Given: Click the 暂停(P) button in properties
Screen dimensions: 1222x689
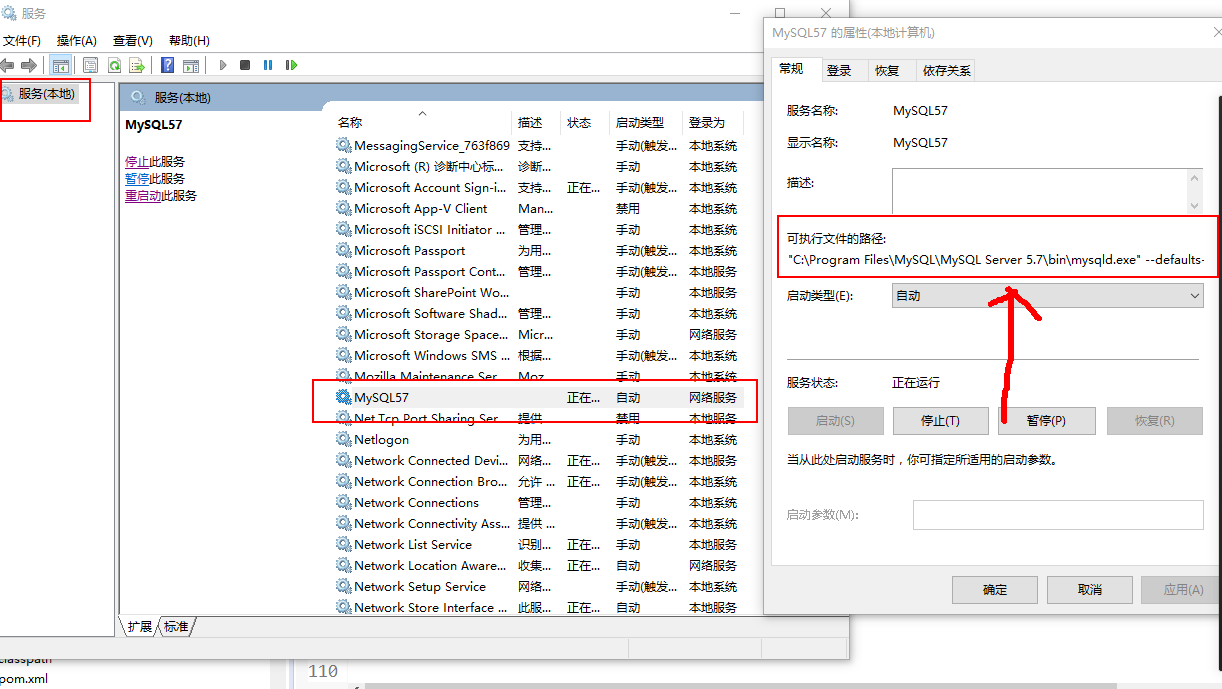Looking at the screenshot, I should 1046,420.
